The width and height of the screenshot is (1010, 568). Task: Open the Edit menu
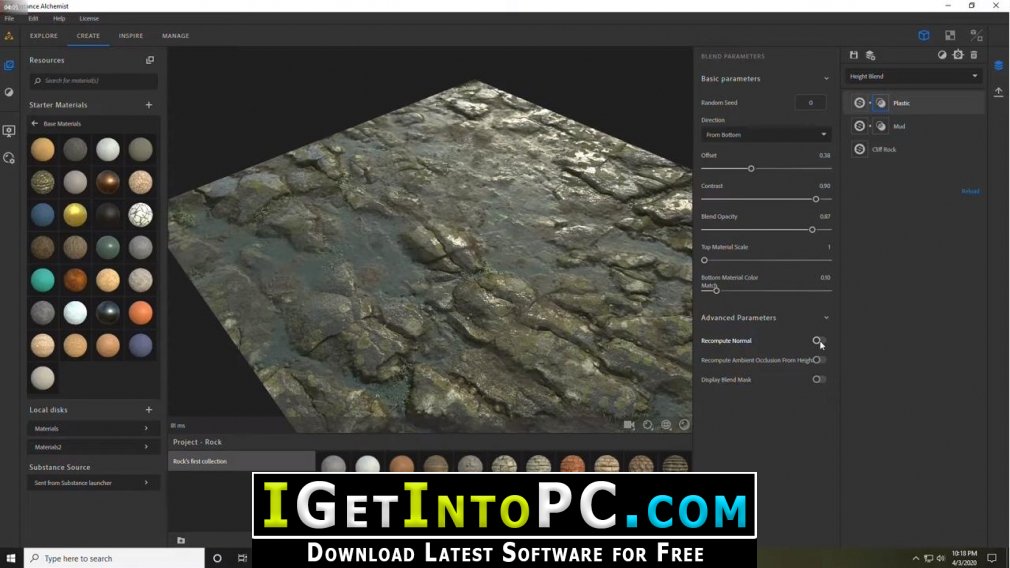pyautogui.click(x=33, y=19)
